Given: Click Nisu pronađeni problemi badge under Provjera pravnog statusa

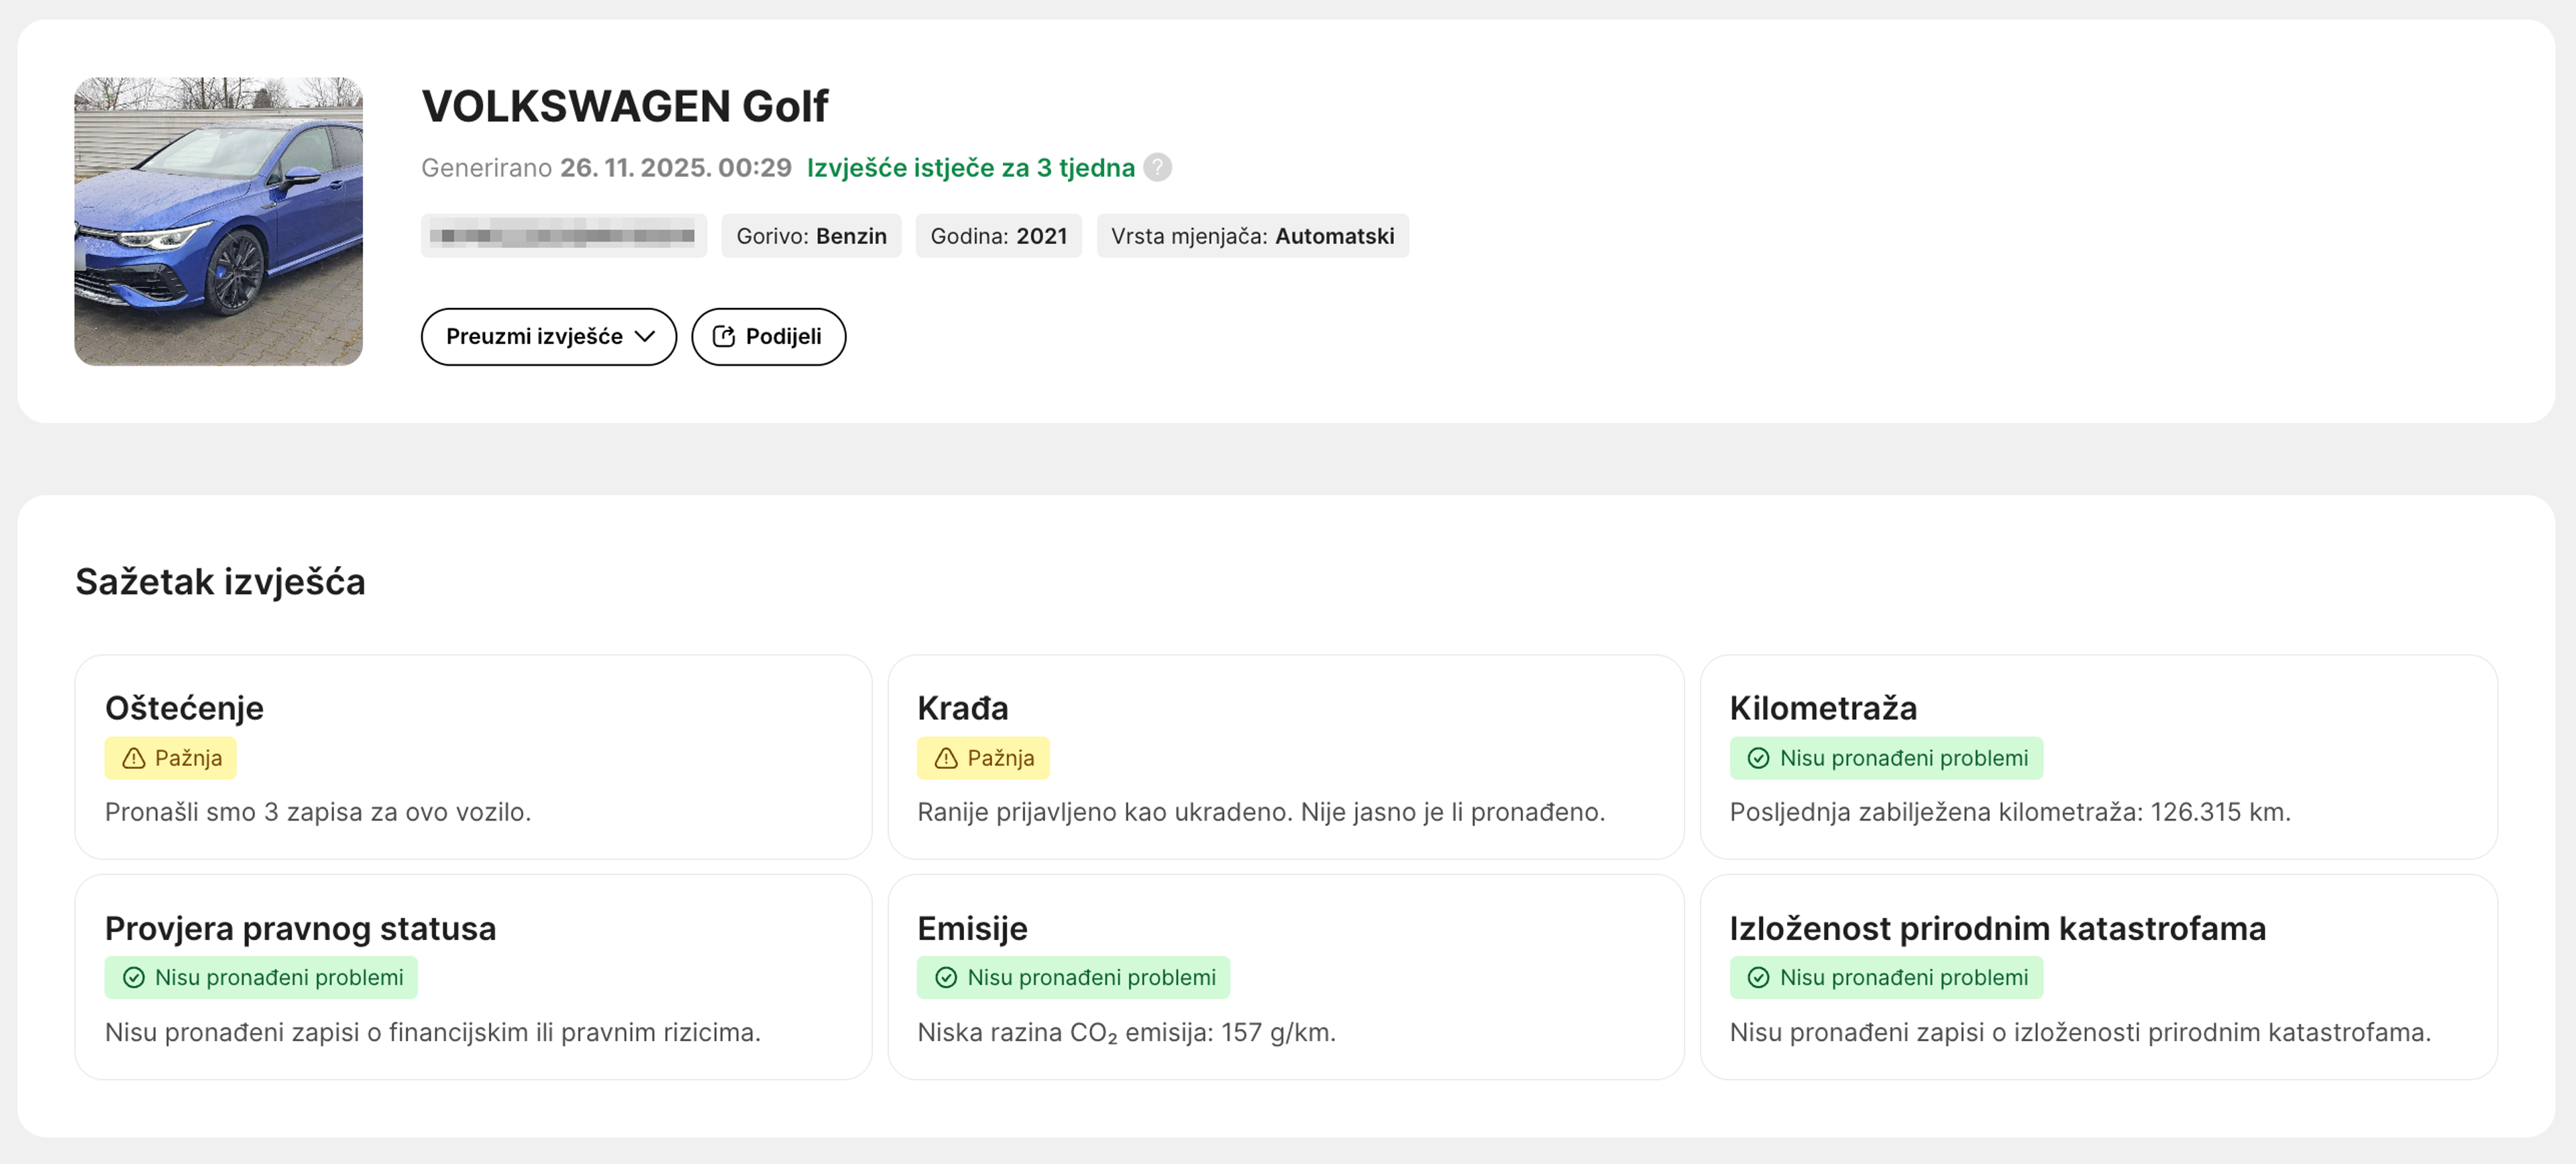Looking at the screenshot, I should [261, 977].
